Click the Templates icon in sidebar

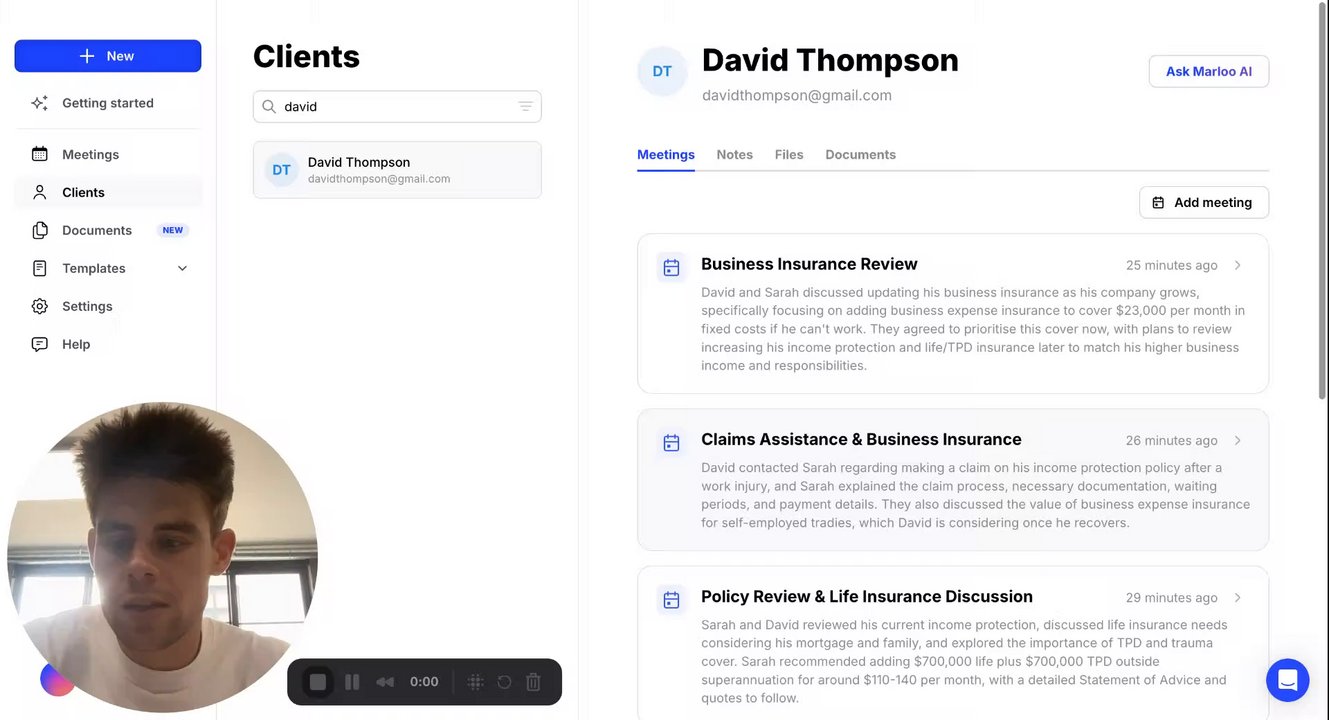point(40,268)
